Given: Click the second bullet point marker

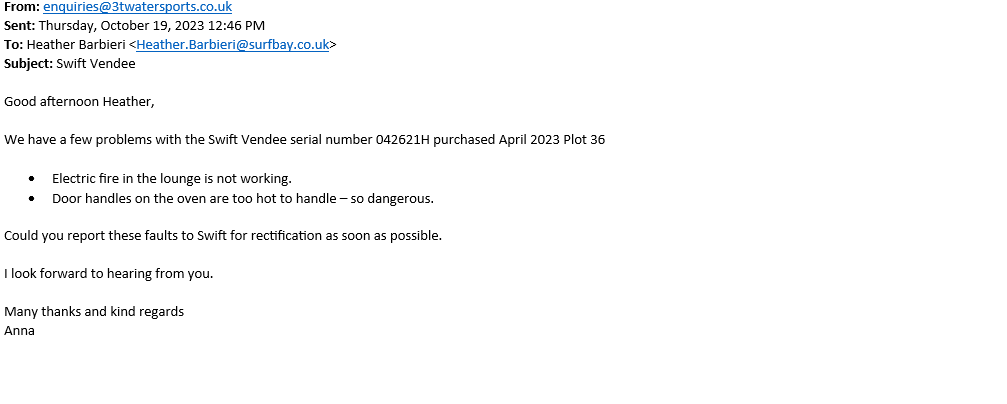Looking at the screenshot, I should [x=31, y=198].
